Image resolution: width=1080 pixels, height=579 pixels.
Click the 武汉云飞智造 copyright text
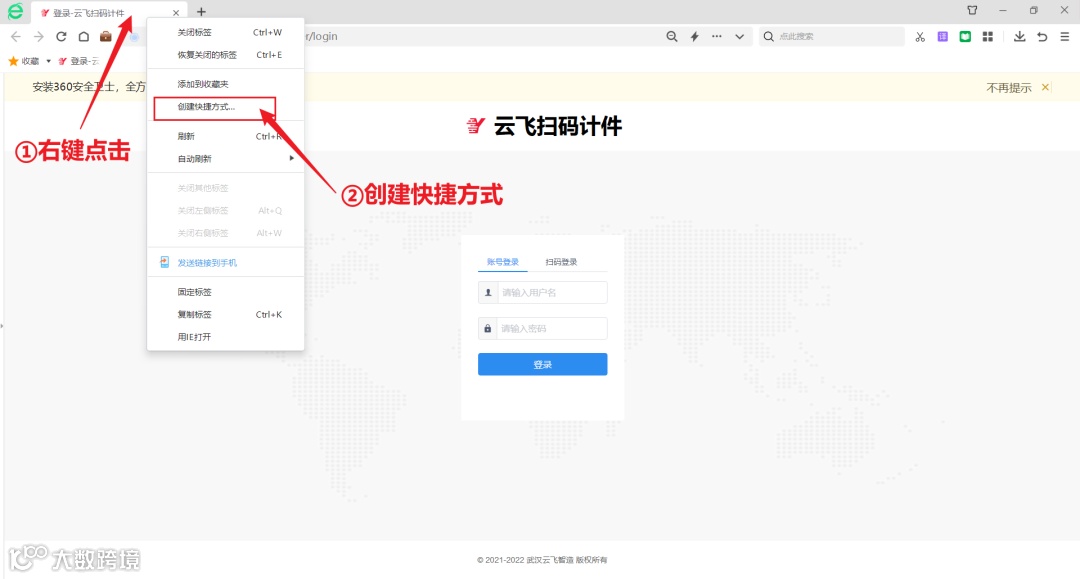pos(542,560)
